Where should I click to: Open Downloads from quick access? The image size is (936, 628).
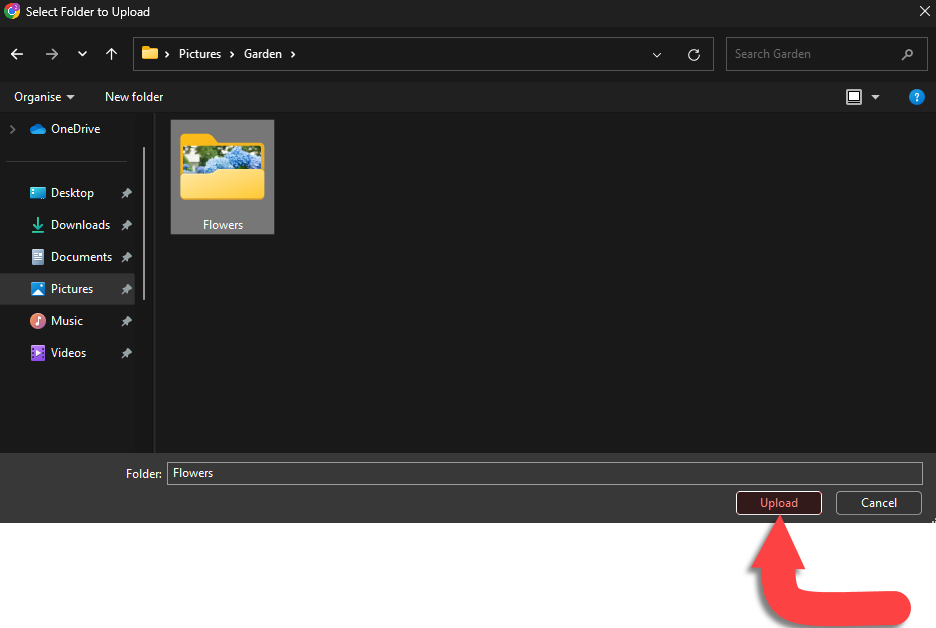click(70, 225)
